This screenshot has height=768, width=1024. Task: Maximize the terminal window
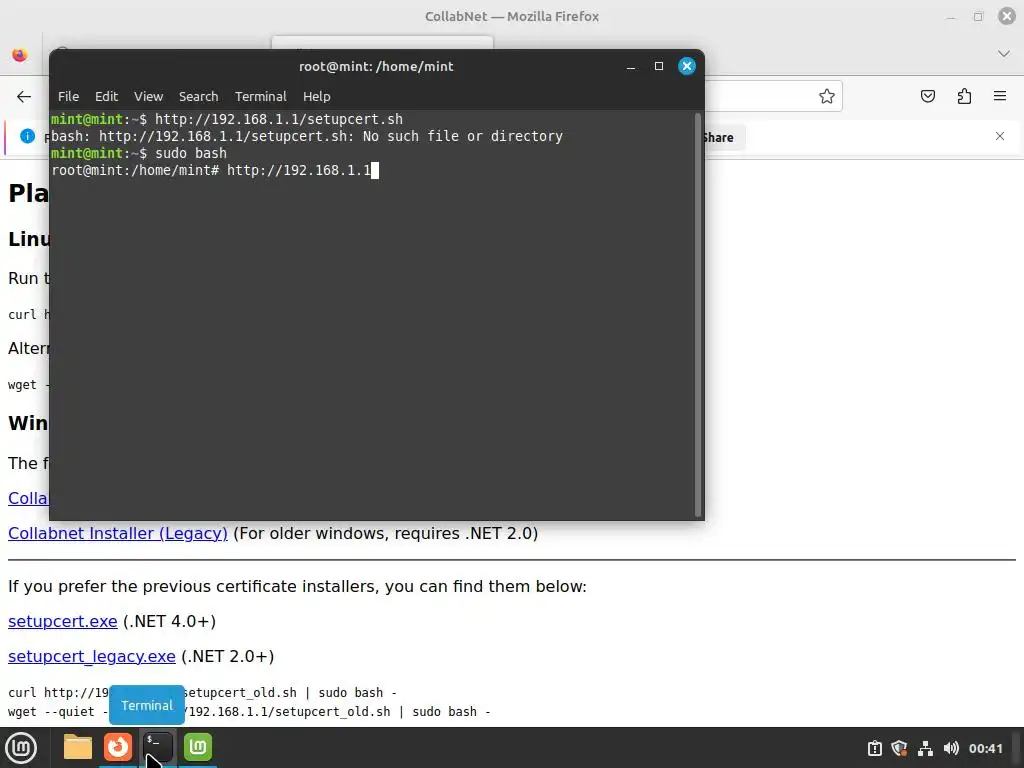(659, 66)
